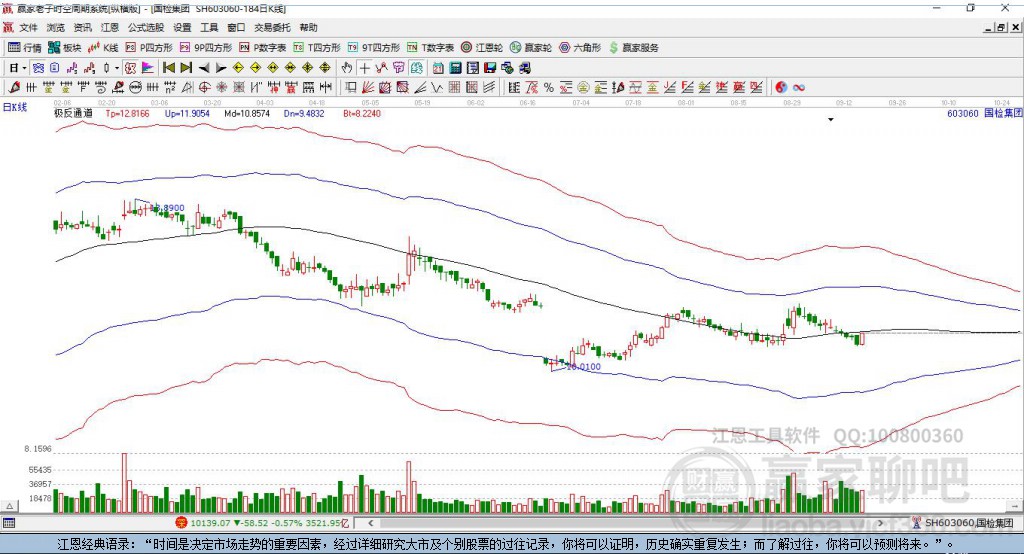The width and height of the screenshot is (1024, 554).
Task: Open the 江恩 menu
Action: (110, 27)
